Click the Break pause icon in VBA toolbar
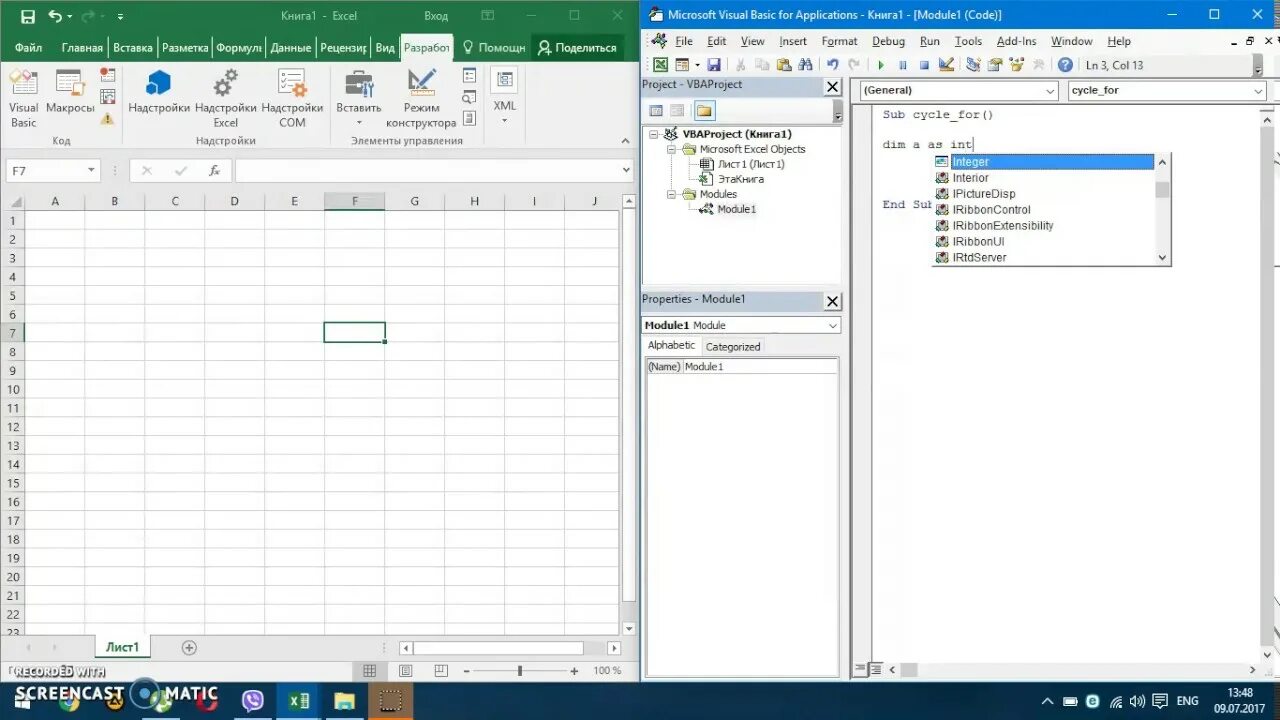1280x720 pixels. (902, 65)
